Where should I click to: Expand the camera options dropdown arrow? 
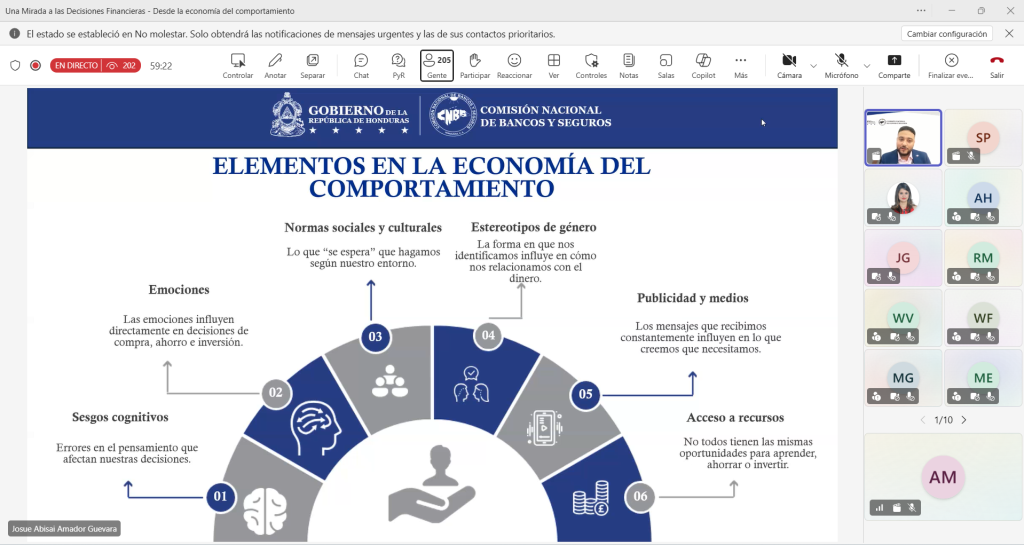pos(813,66)
